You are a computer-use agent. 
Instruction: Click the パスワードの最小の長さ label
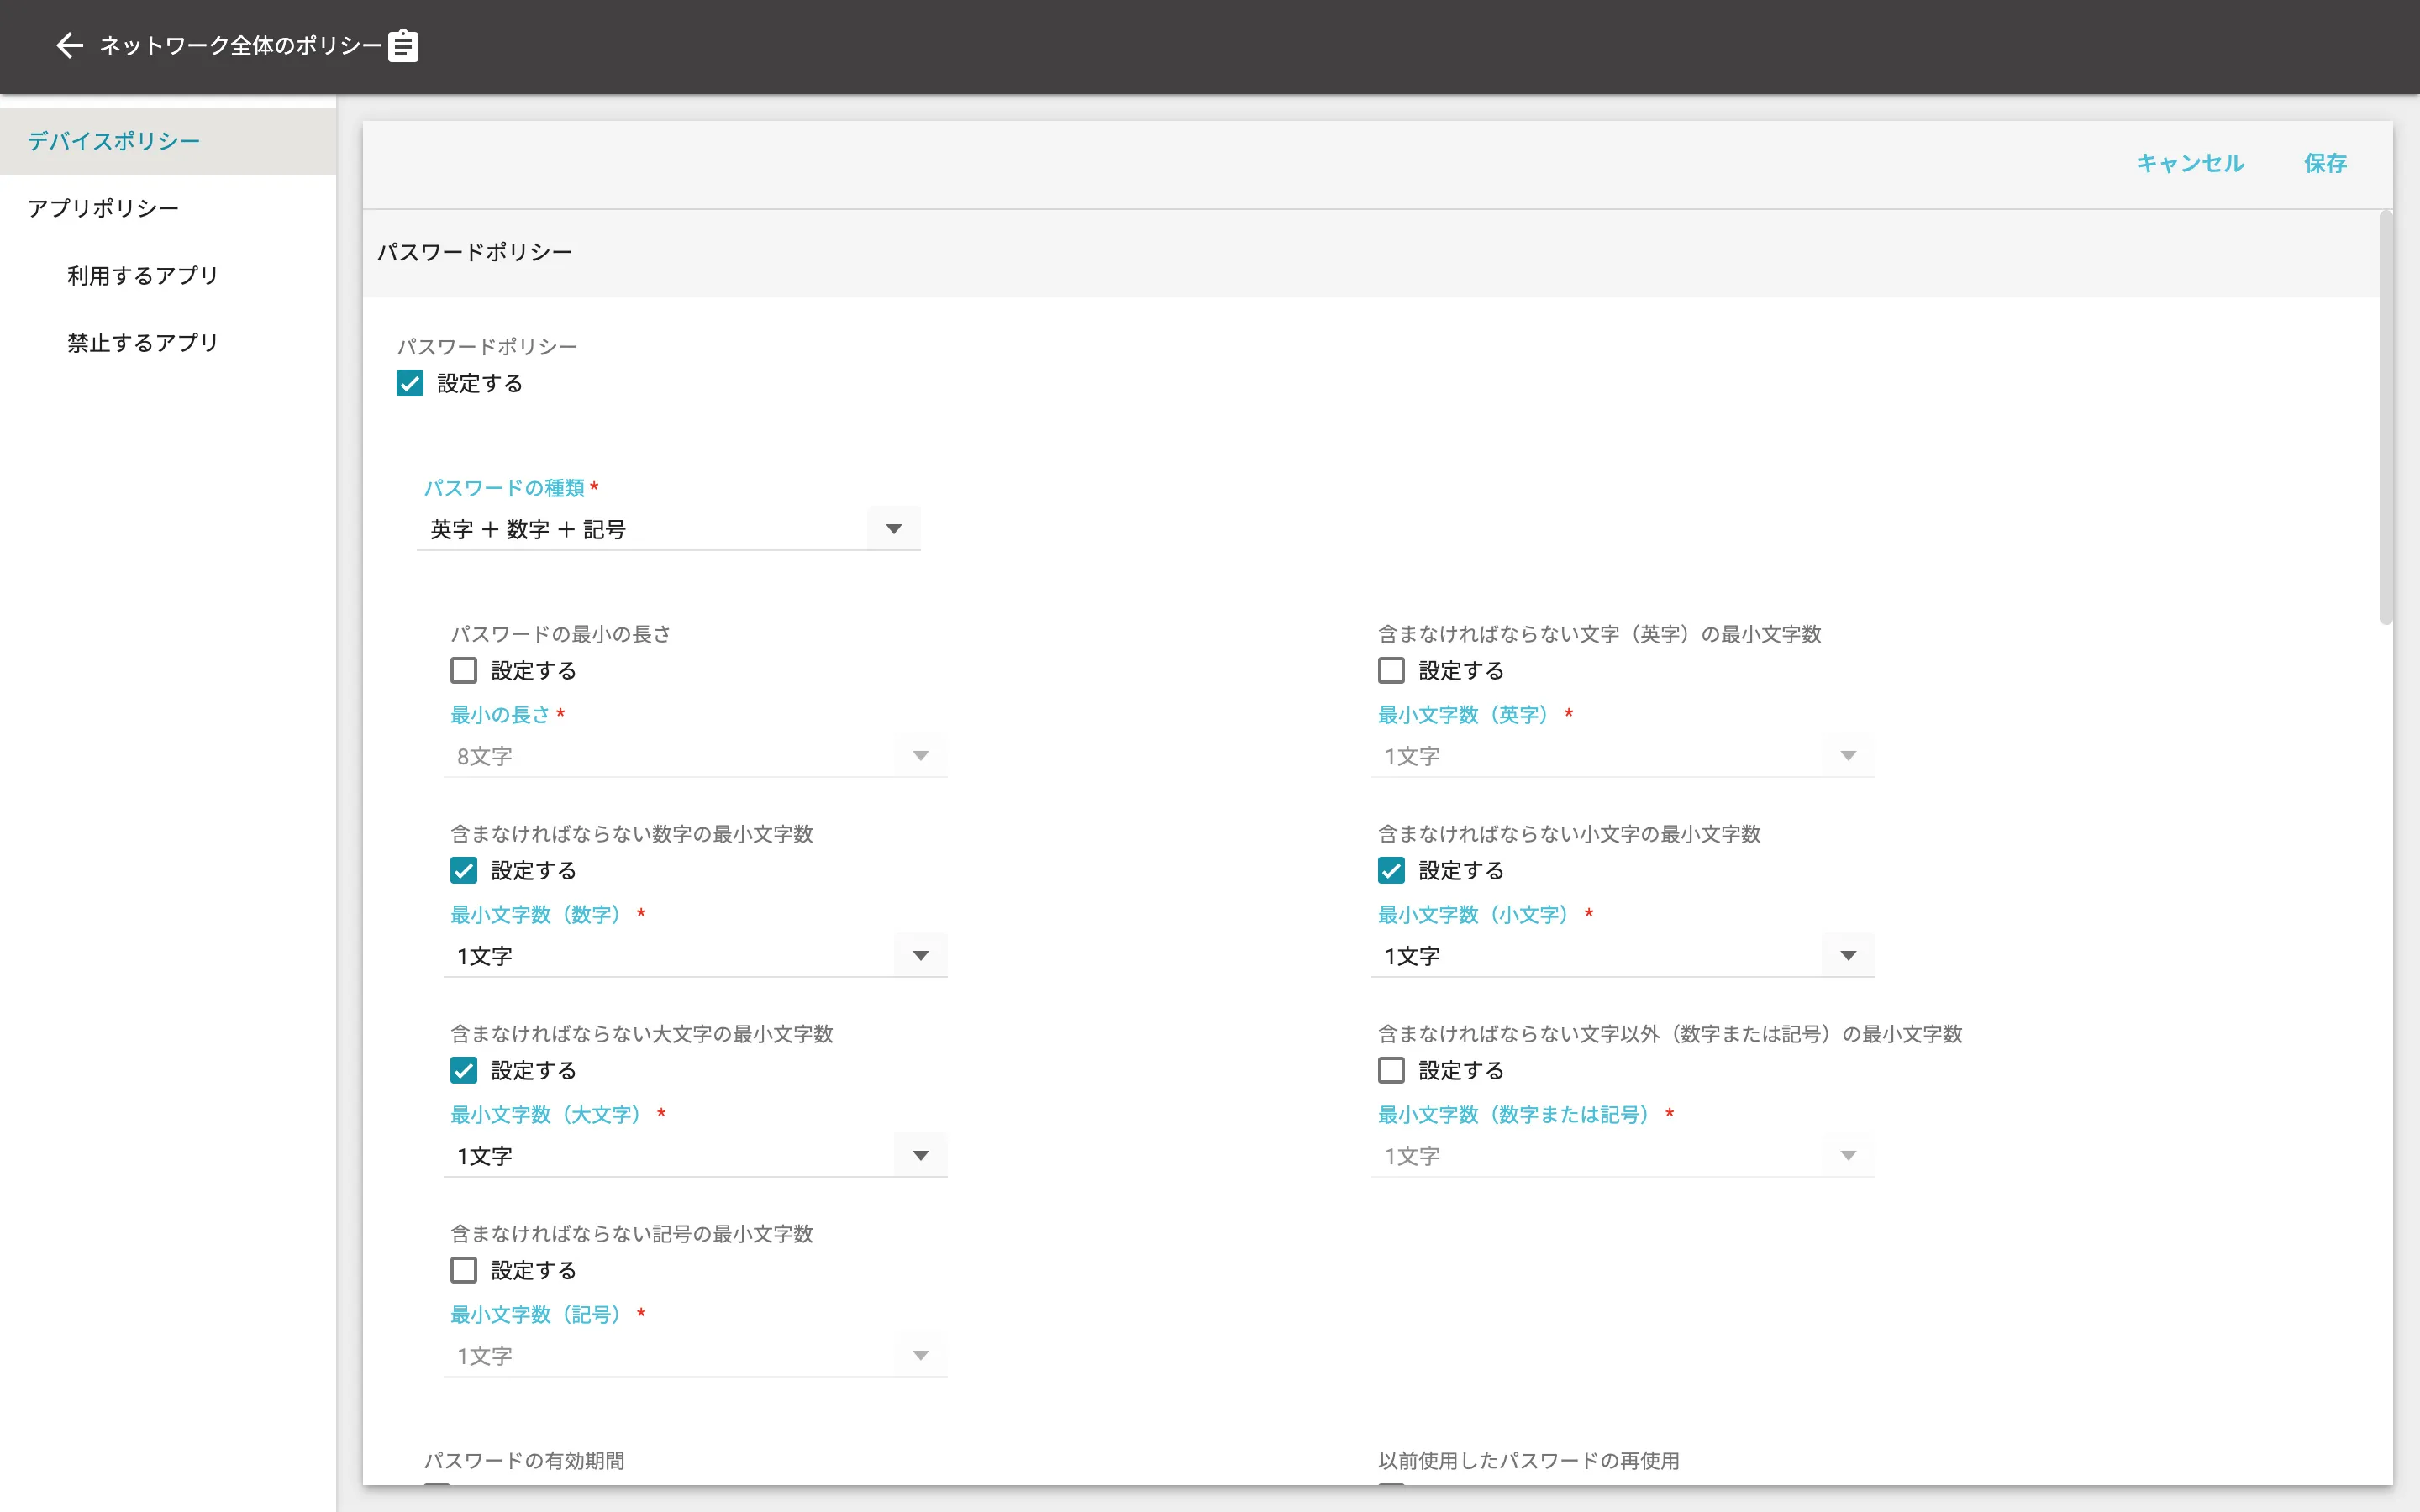(561, 633)
